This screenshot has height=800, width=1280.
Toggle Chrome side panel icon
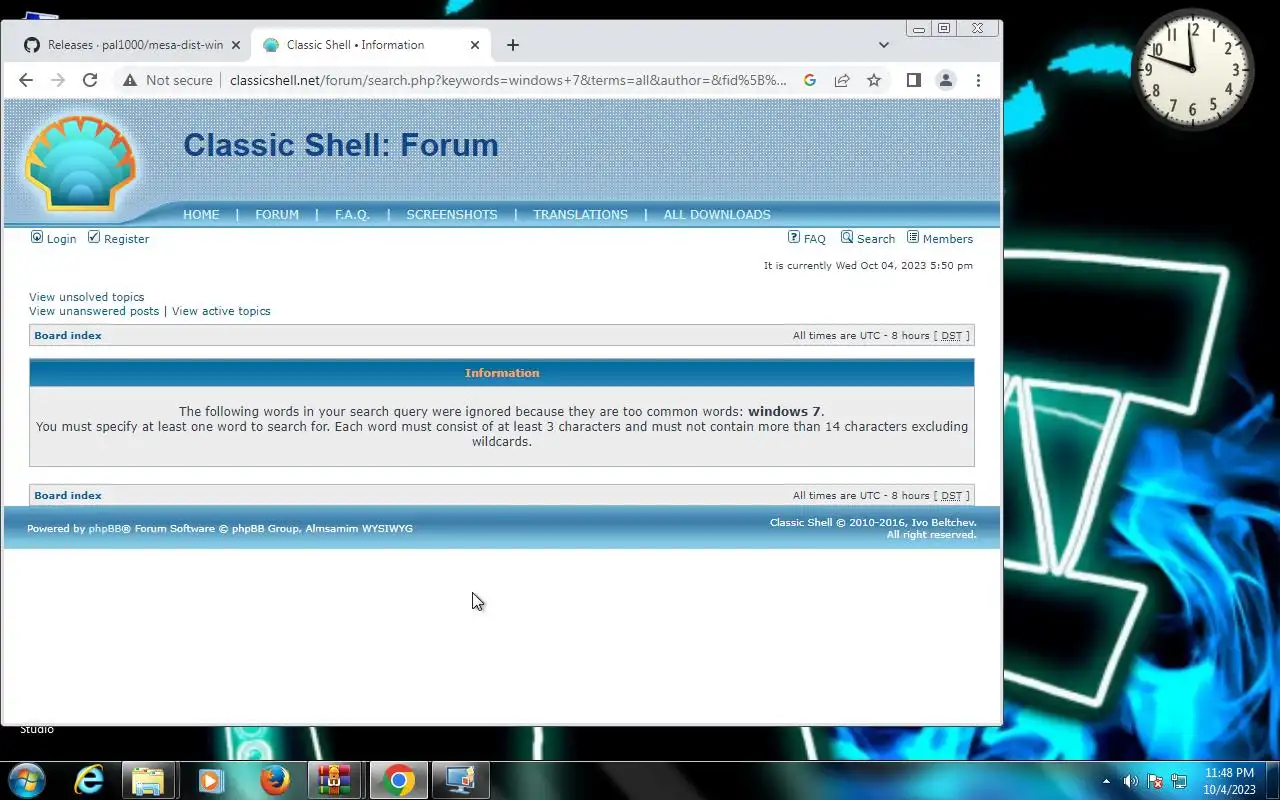click(x=913, y=80)
